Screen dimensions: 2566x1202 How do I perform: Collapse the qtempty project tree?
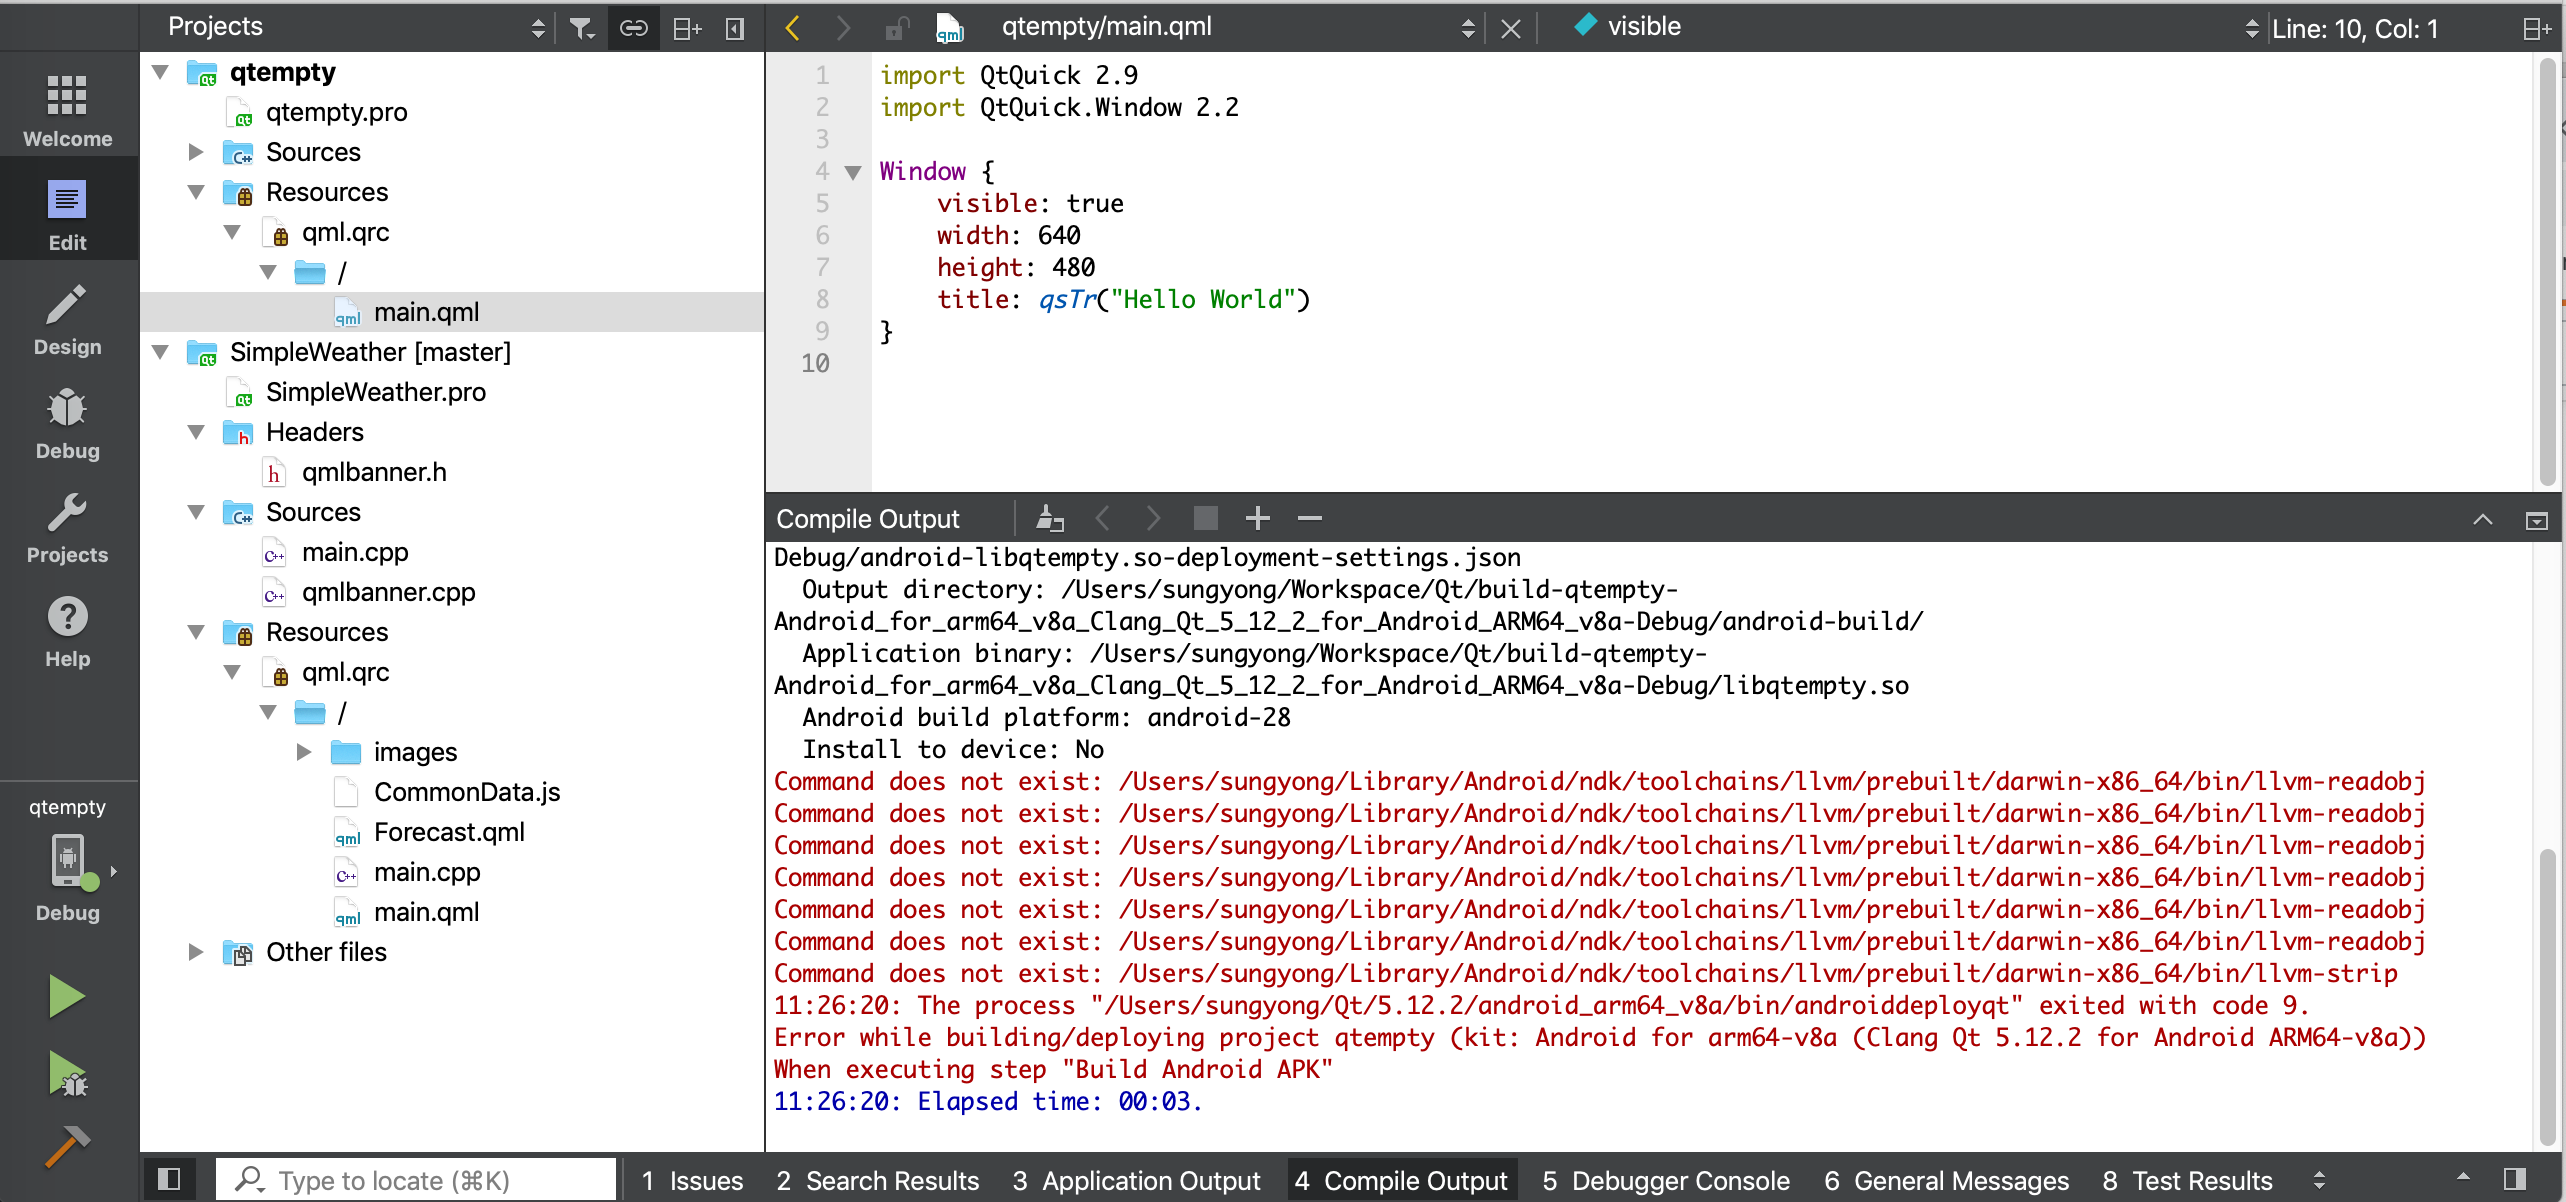coord(160,72)
